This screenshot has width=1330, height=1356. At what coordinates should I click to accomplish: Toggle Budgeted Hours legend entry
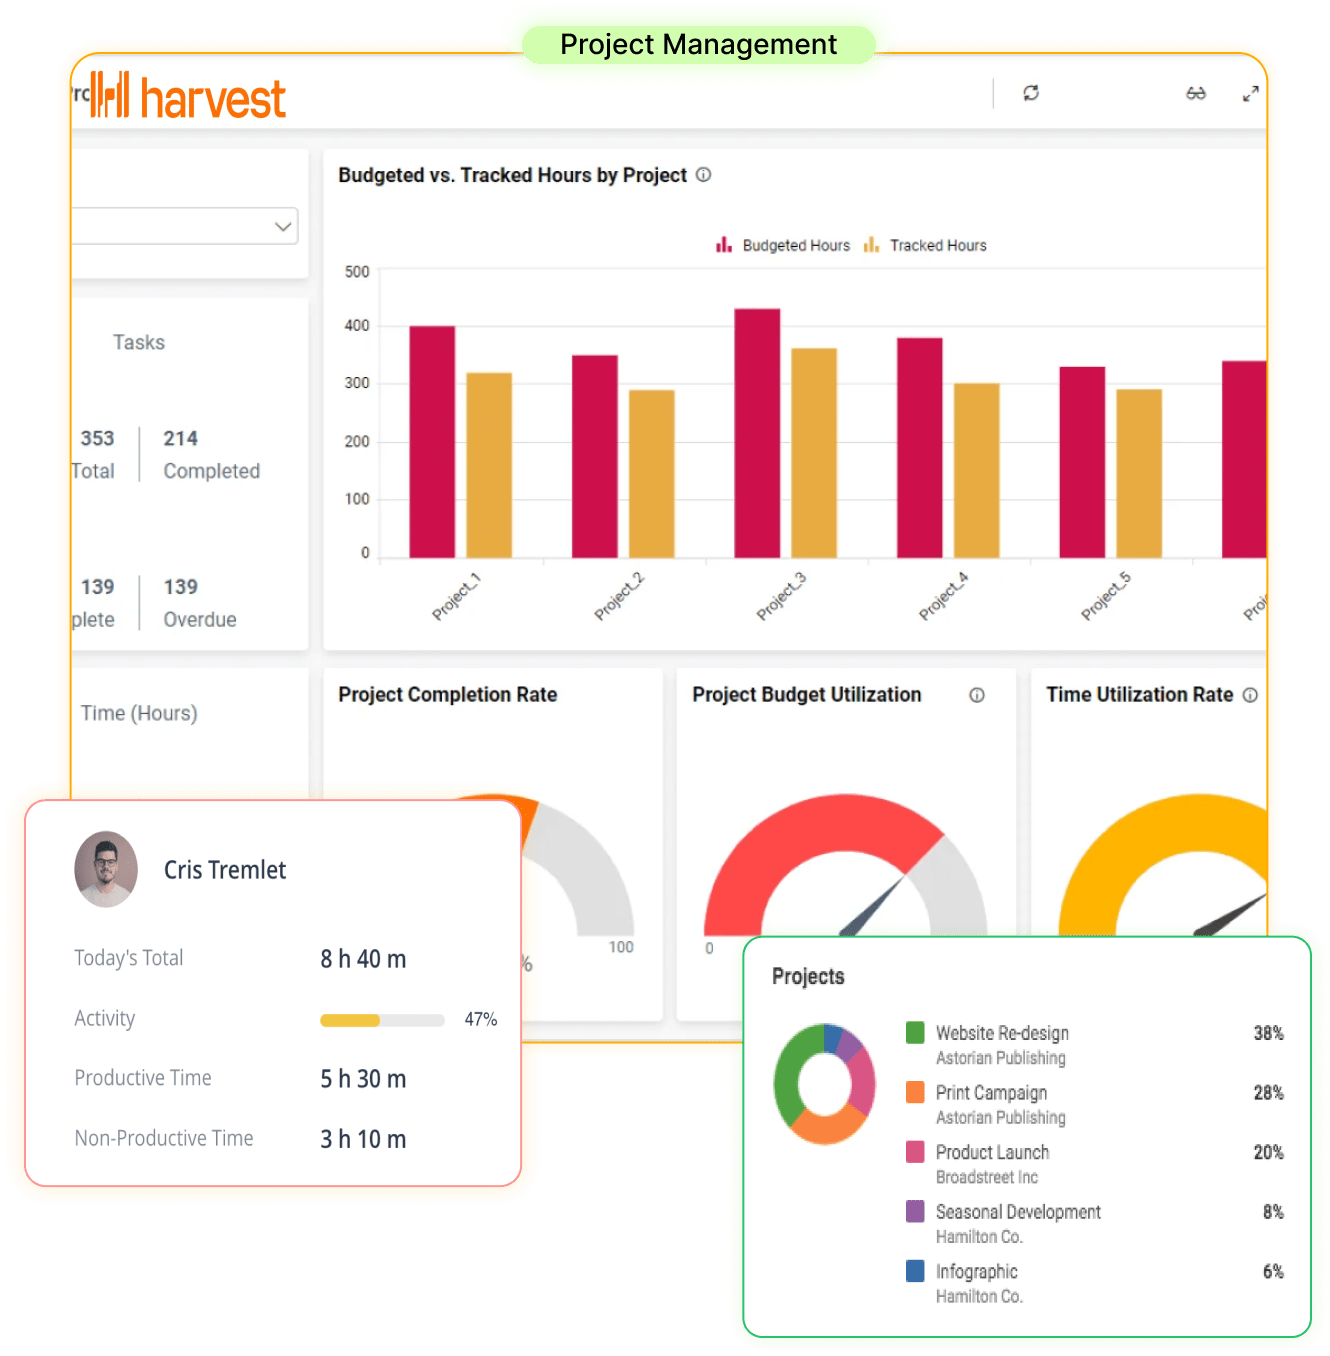[x=783, y=245]
